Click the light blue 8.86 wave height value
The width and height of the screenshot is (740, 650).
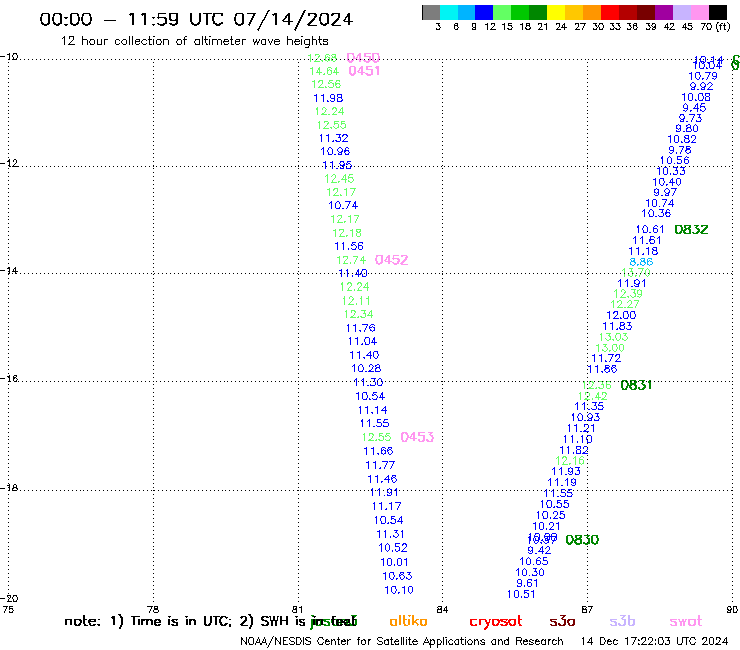coord(641,262)
